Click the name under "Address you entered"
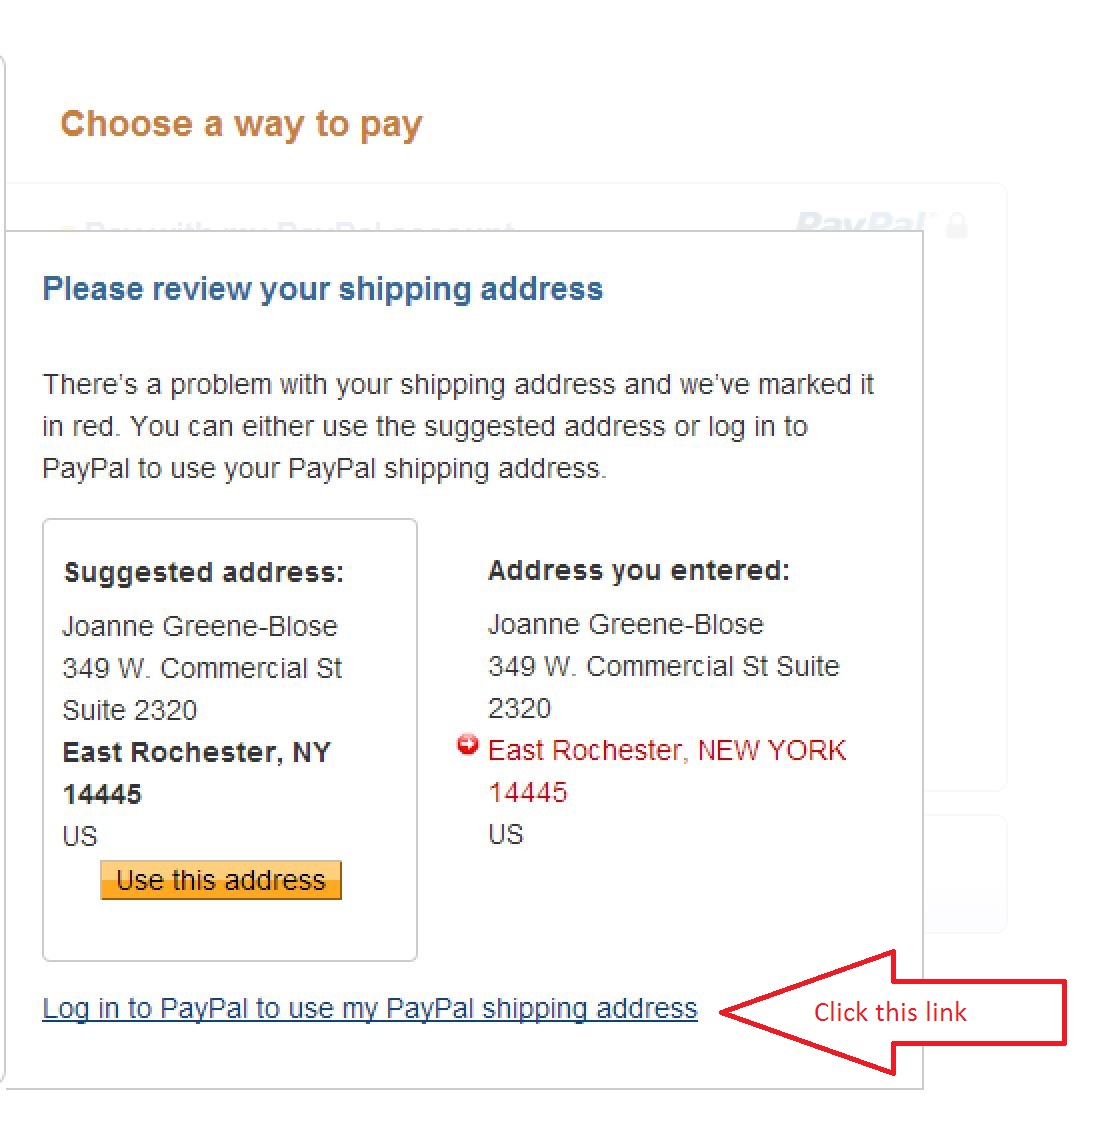This screenshot has height=1146, width=1114. (625, 624)
